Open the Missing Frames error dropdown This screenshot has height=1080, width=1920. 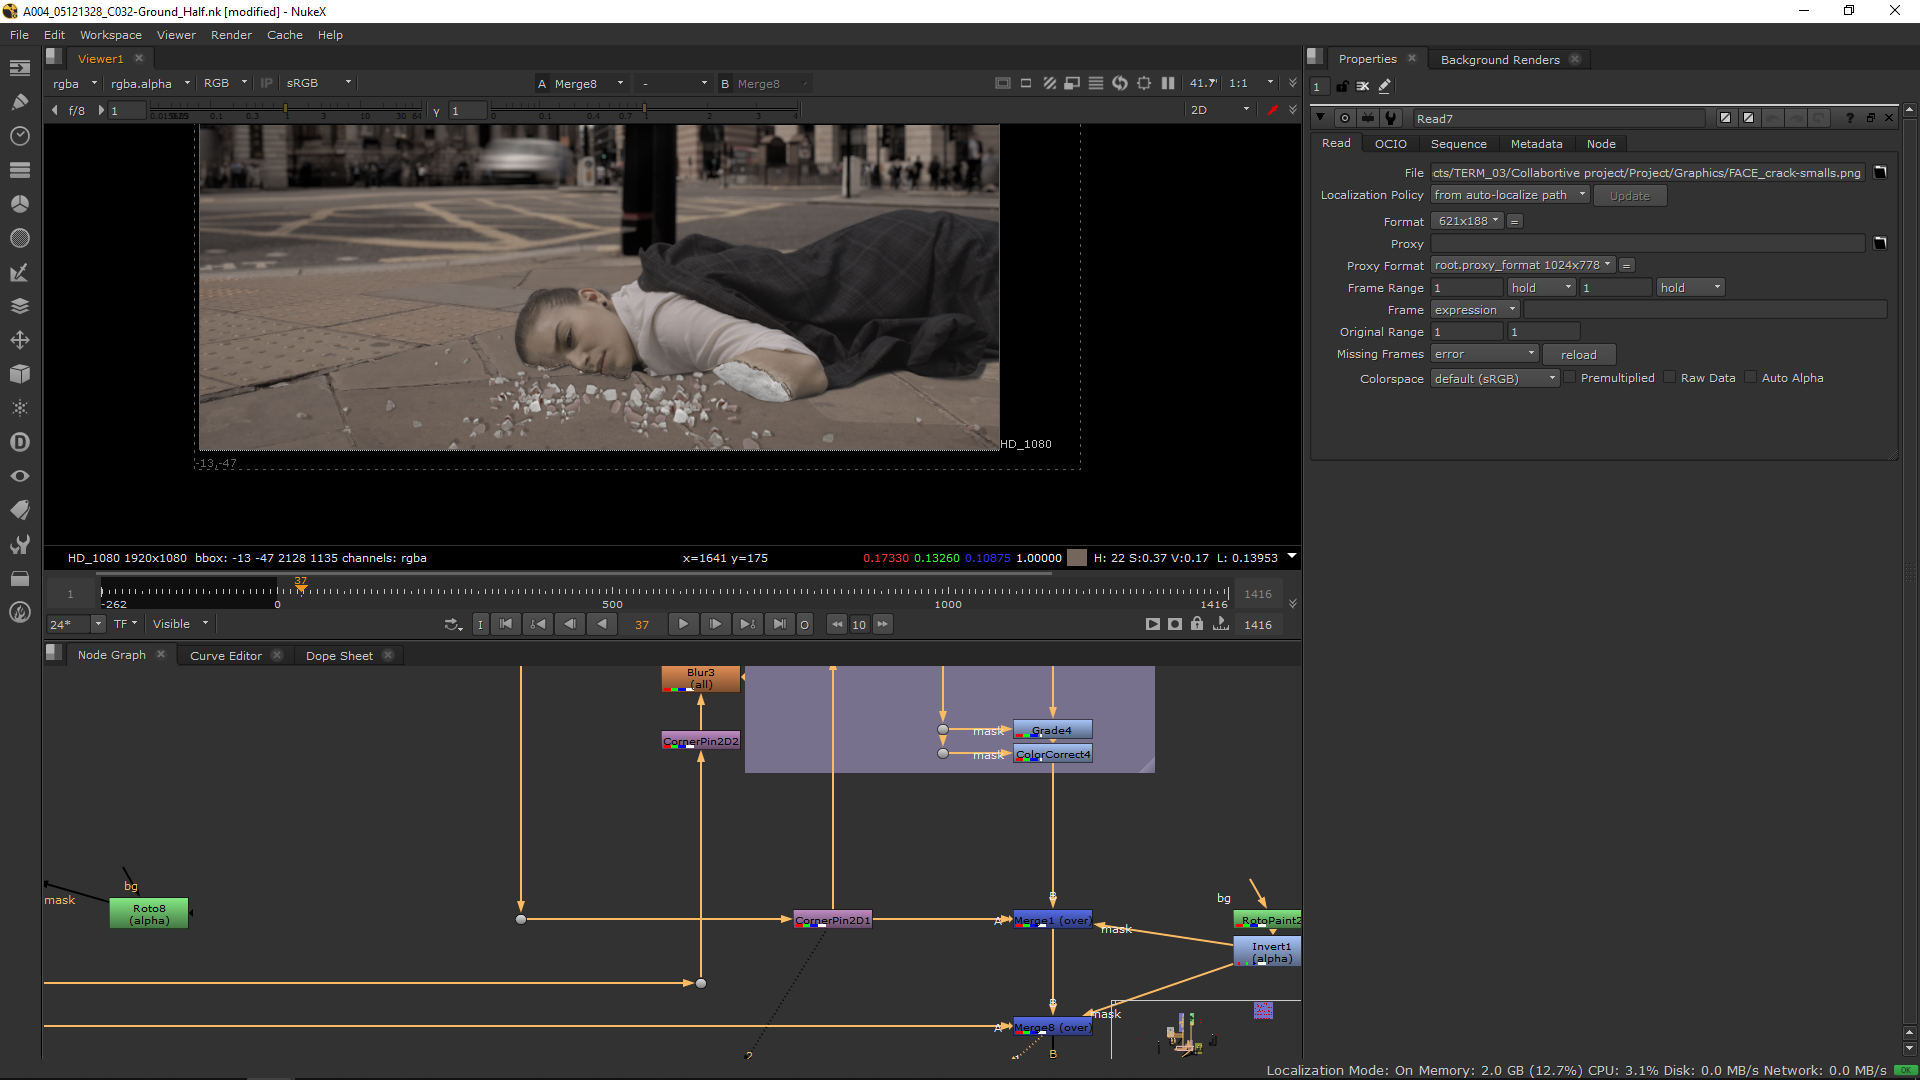(1484, 354)
